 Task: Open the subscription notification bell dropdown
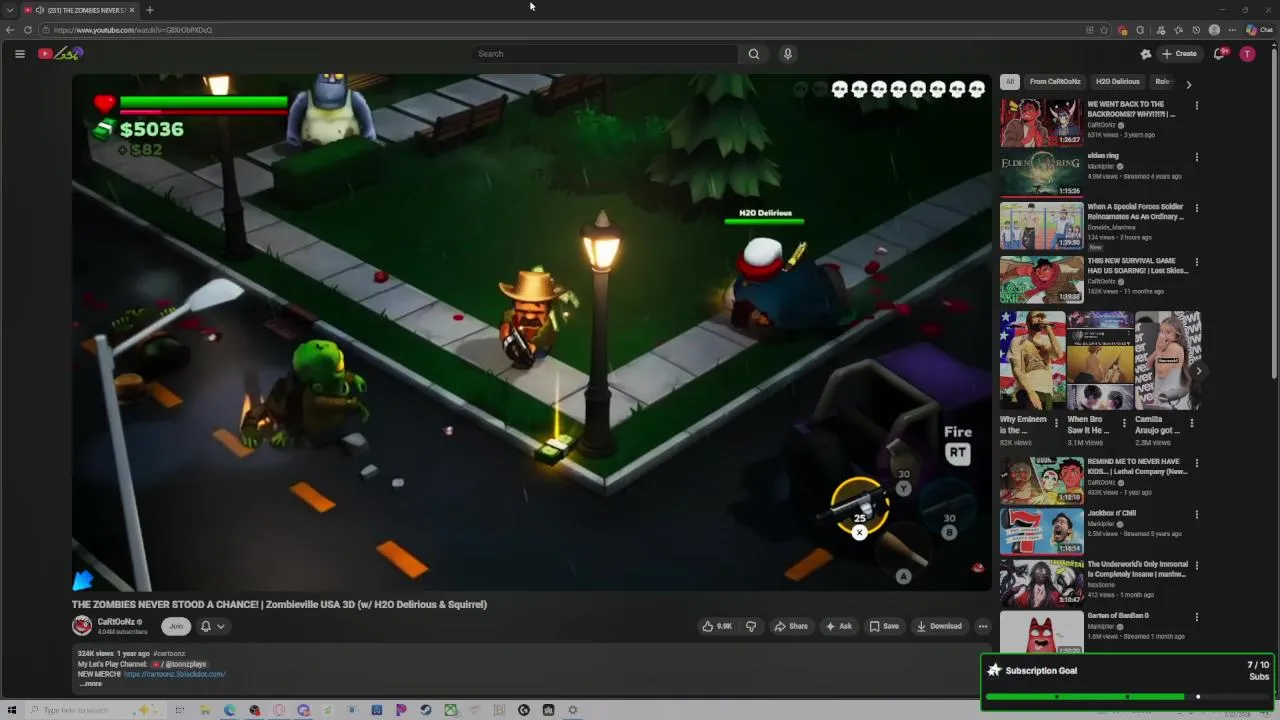click(x=213, y=626)
